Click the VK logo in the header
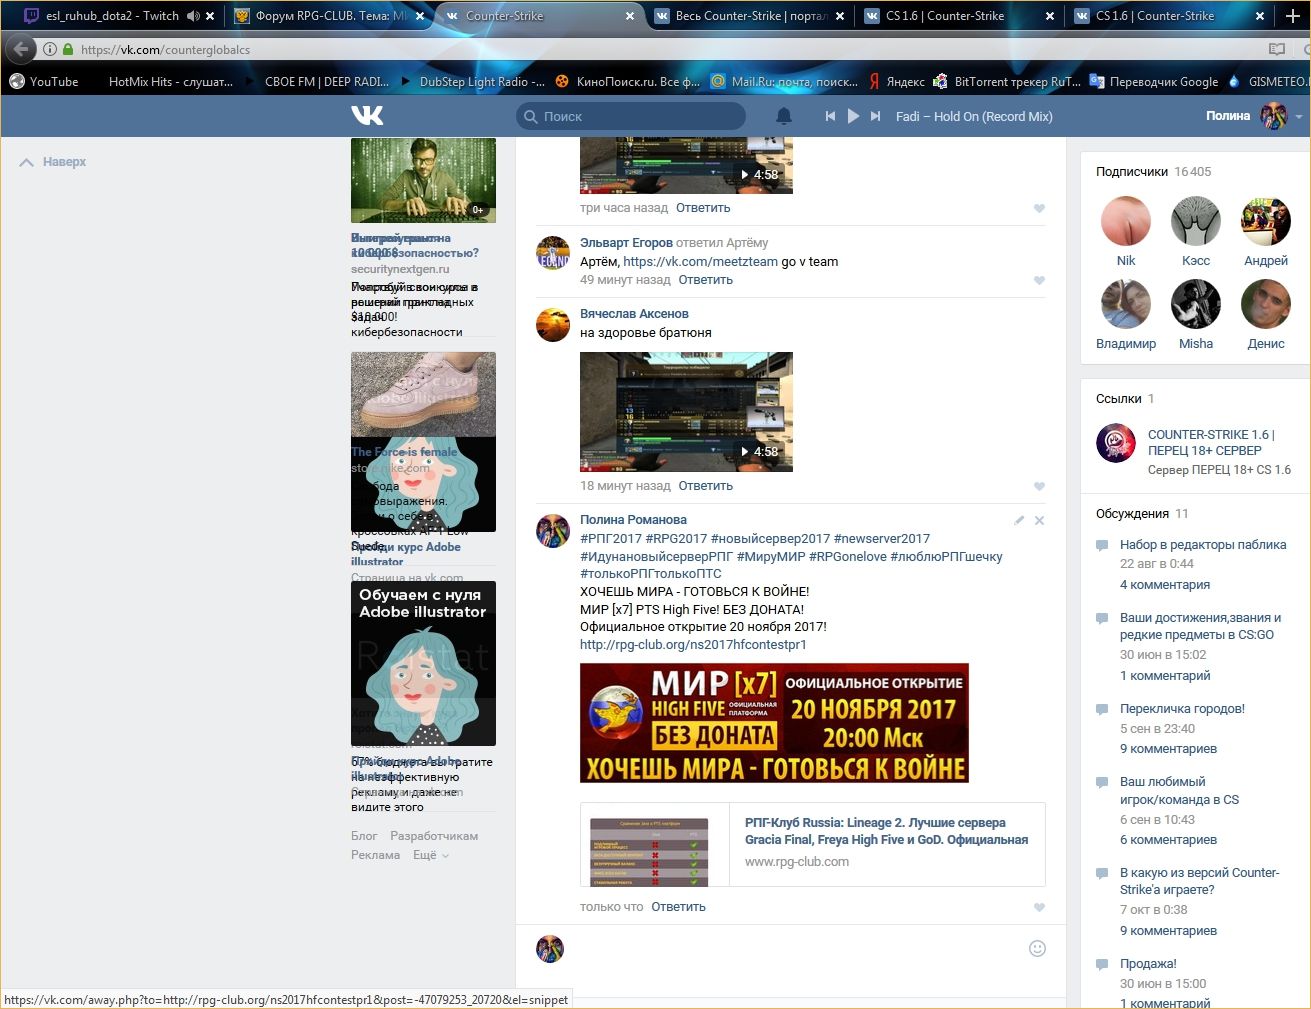This screenshot has height=1009, width=1311. click(x=367, y=116)
